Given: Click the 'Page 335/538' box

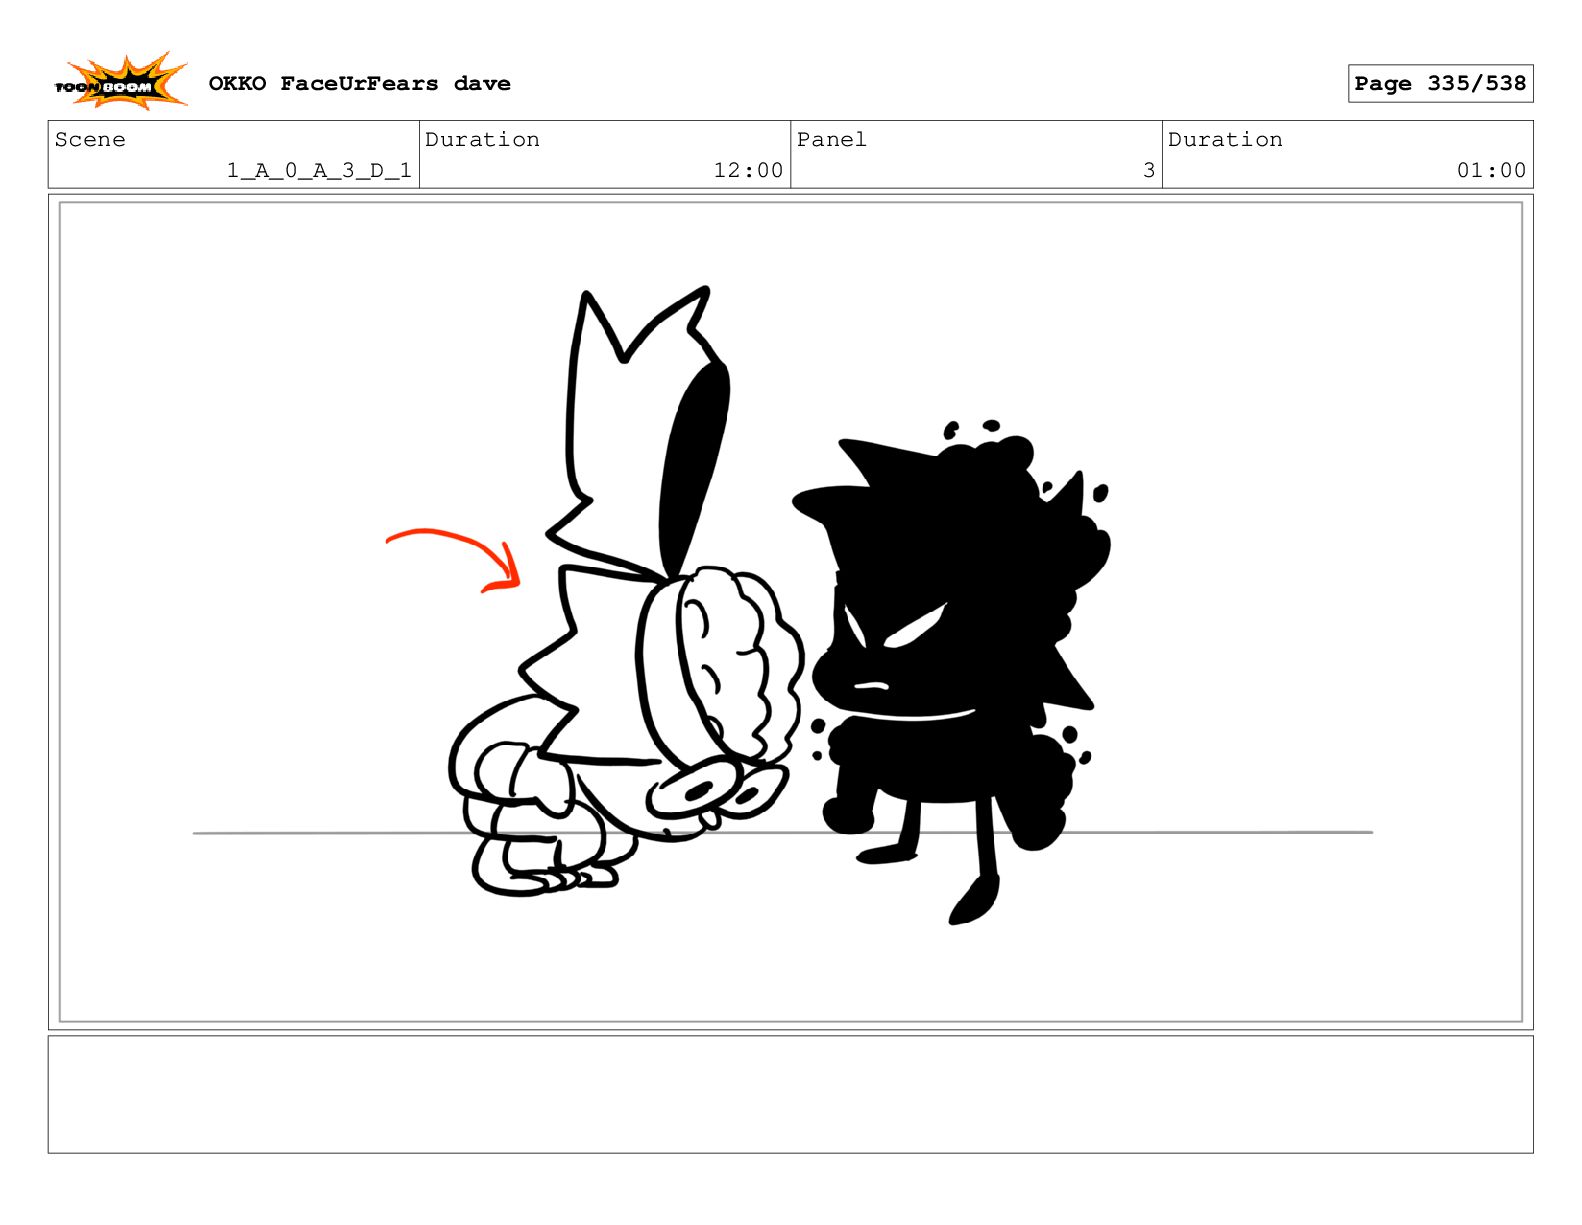Looking at the screenshot, I should 1440,84.
